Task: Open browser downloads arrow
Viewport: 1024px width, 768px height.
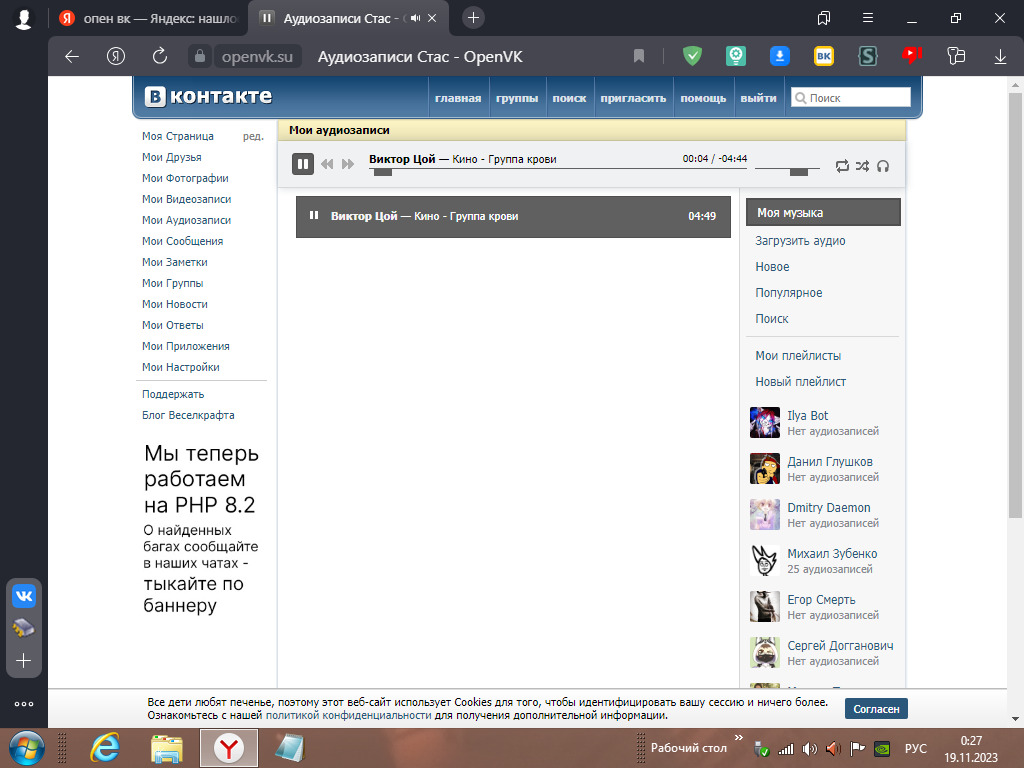Action: [1000, 57]
